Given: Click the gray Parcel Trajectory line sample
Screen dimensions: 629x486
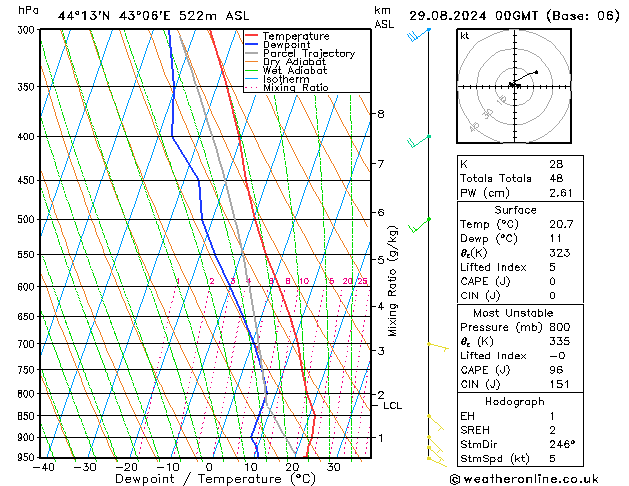Looking at the screenshot, I should click(x=251, y=53).
